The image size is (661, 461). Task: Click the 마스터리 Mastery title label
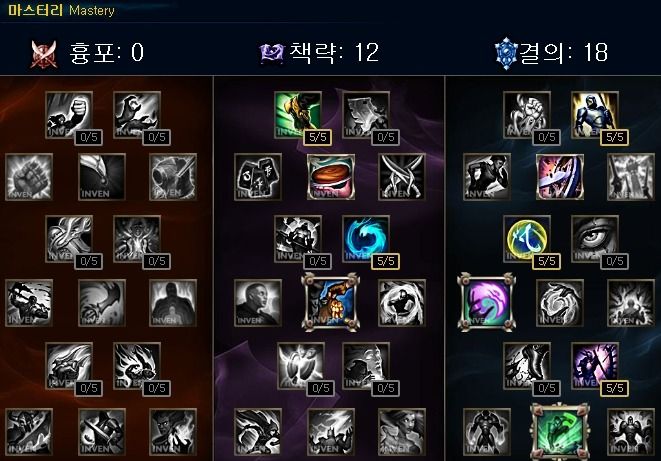click(x=61, y=10)
